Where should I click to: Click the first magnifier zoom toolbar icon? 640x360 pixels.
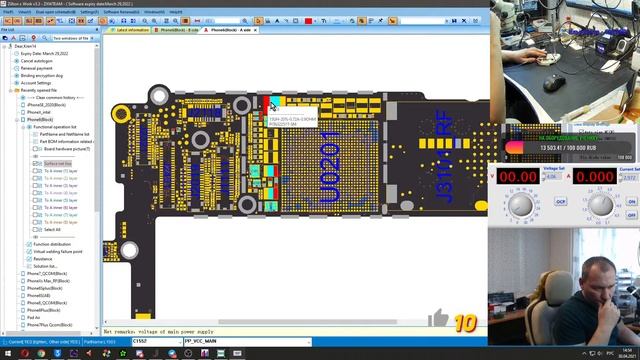[x=145, y=21]
